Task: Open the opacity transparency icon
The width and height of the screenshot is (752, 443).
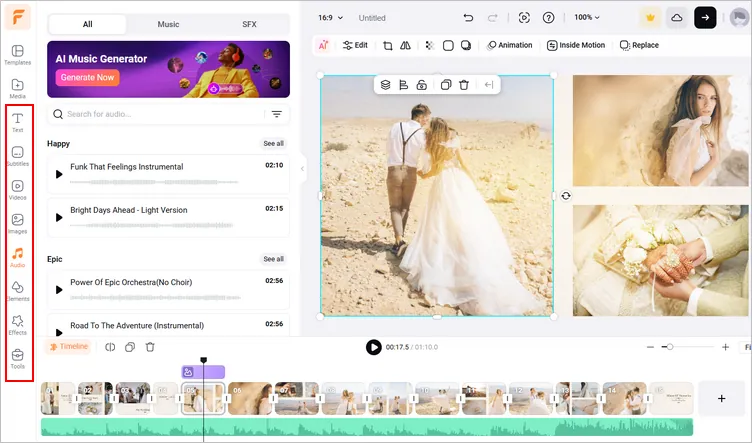Action: (x=430, y=46)
